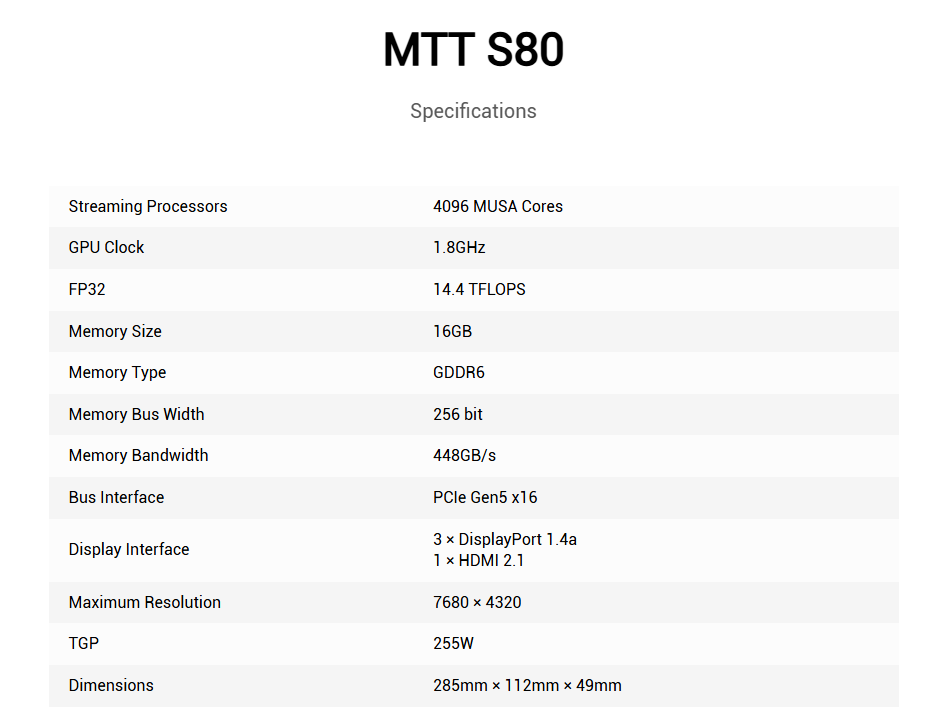Click the 4096 MUSA Cores value
945x724 pixels.
[x=498, y=206]
